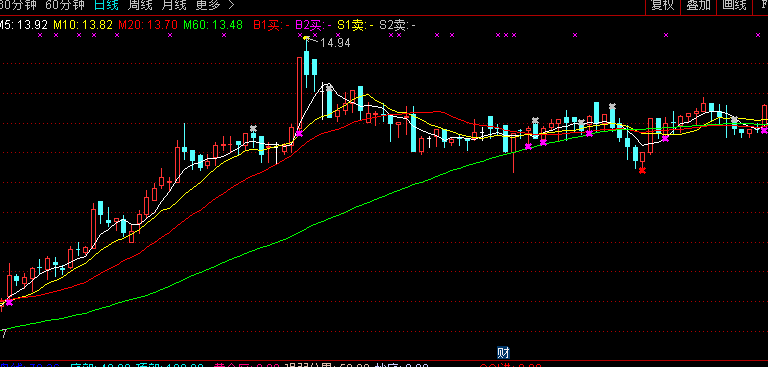
Task: Select the green M60: 13.48 label
Action: coord(213,24)
